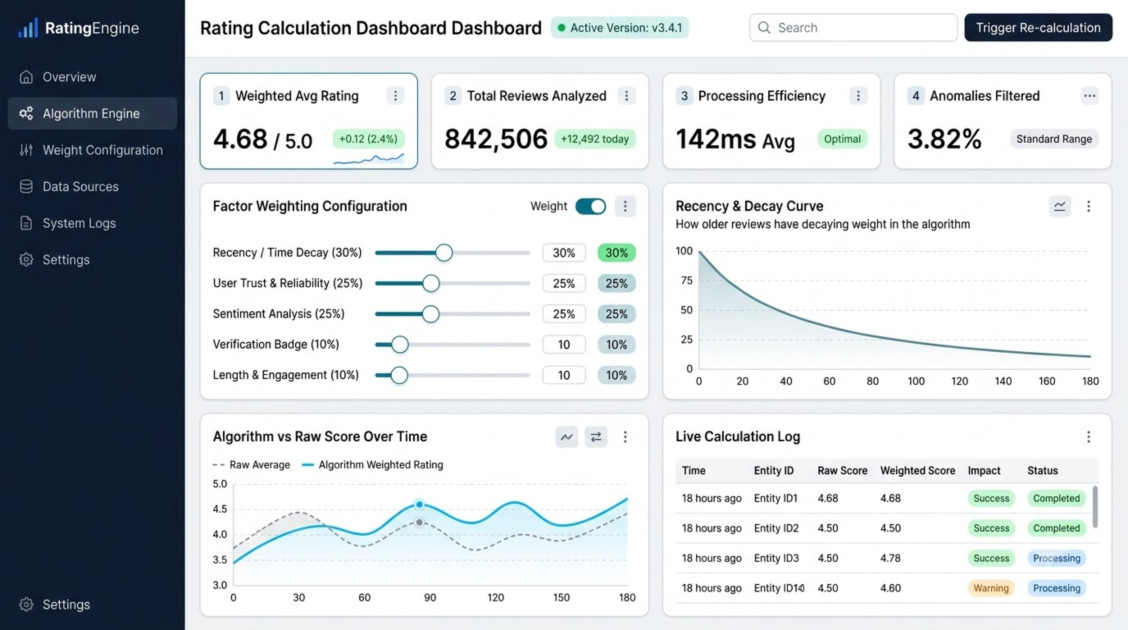This screenshot has width=1128, height=630.
Task: Click the Recency / Time Decay slider handle
Action: pos(444,252)
